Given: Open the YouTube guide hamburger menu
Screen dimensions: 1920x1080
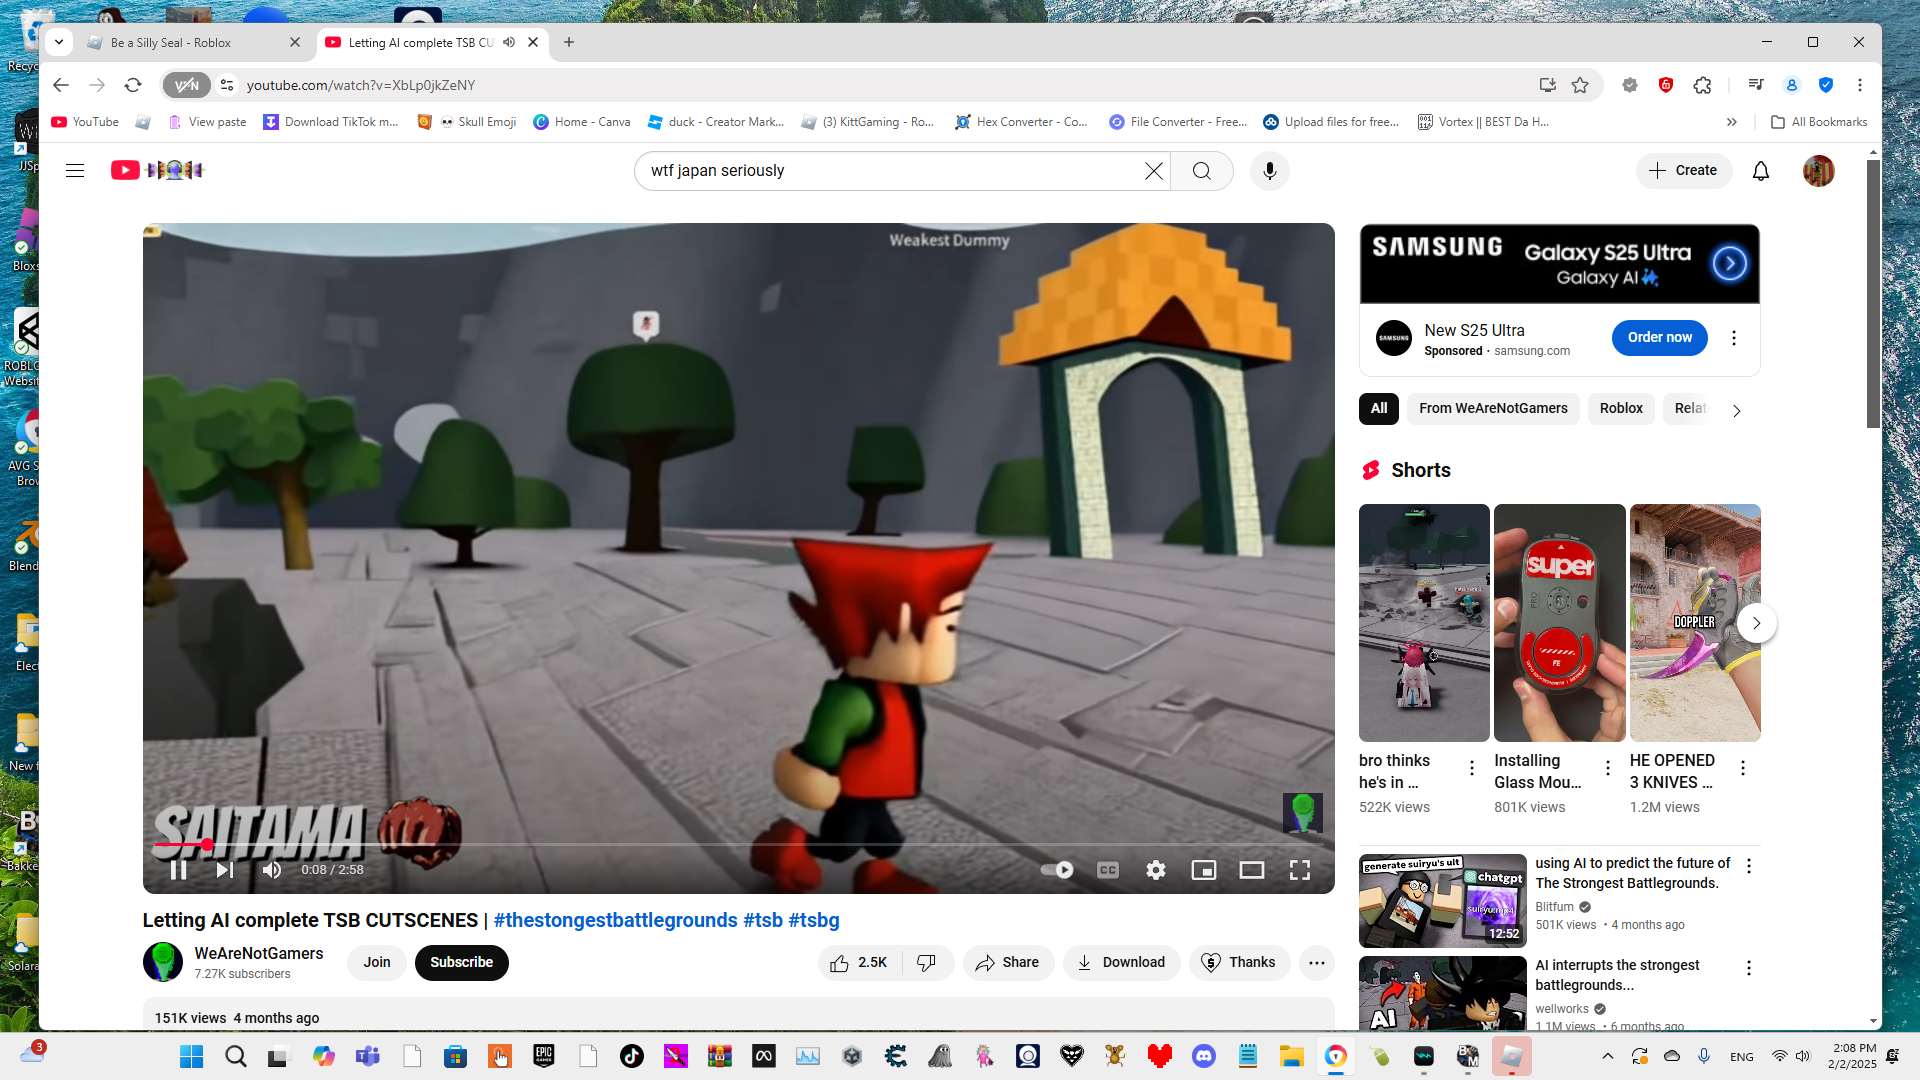Looking at the screenshot, I should pyautogui.click(x=75, y=171).
